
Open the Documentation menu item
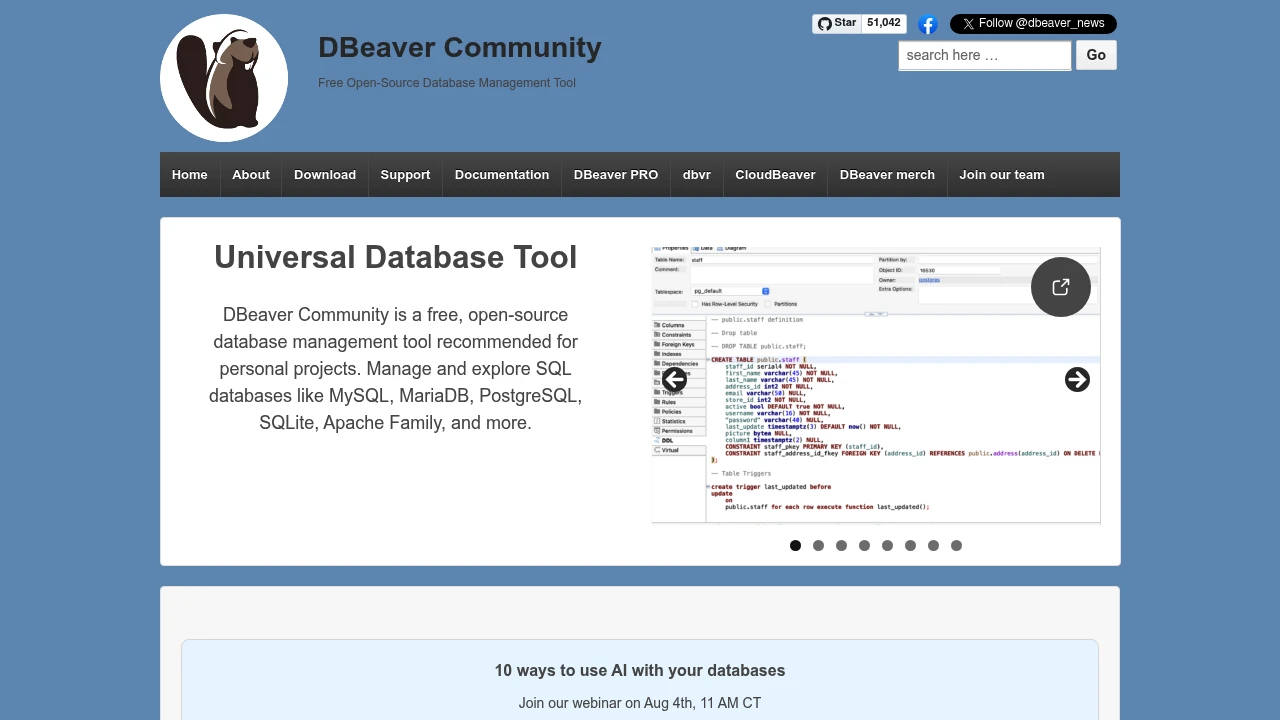[x=502, y=175]
